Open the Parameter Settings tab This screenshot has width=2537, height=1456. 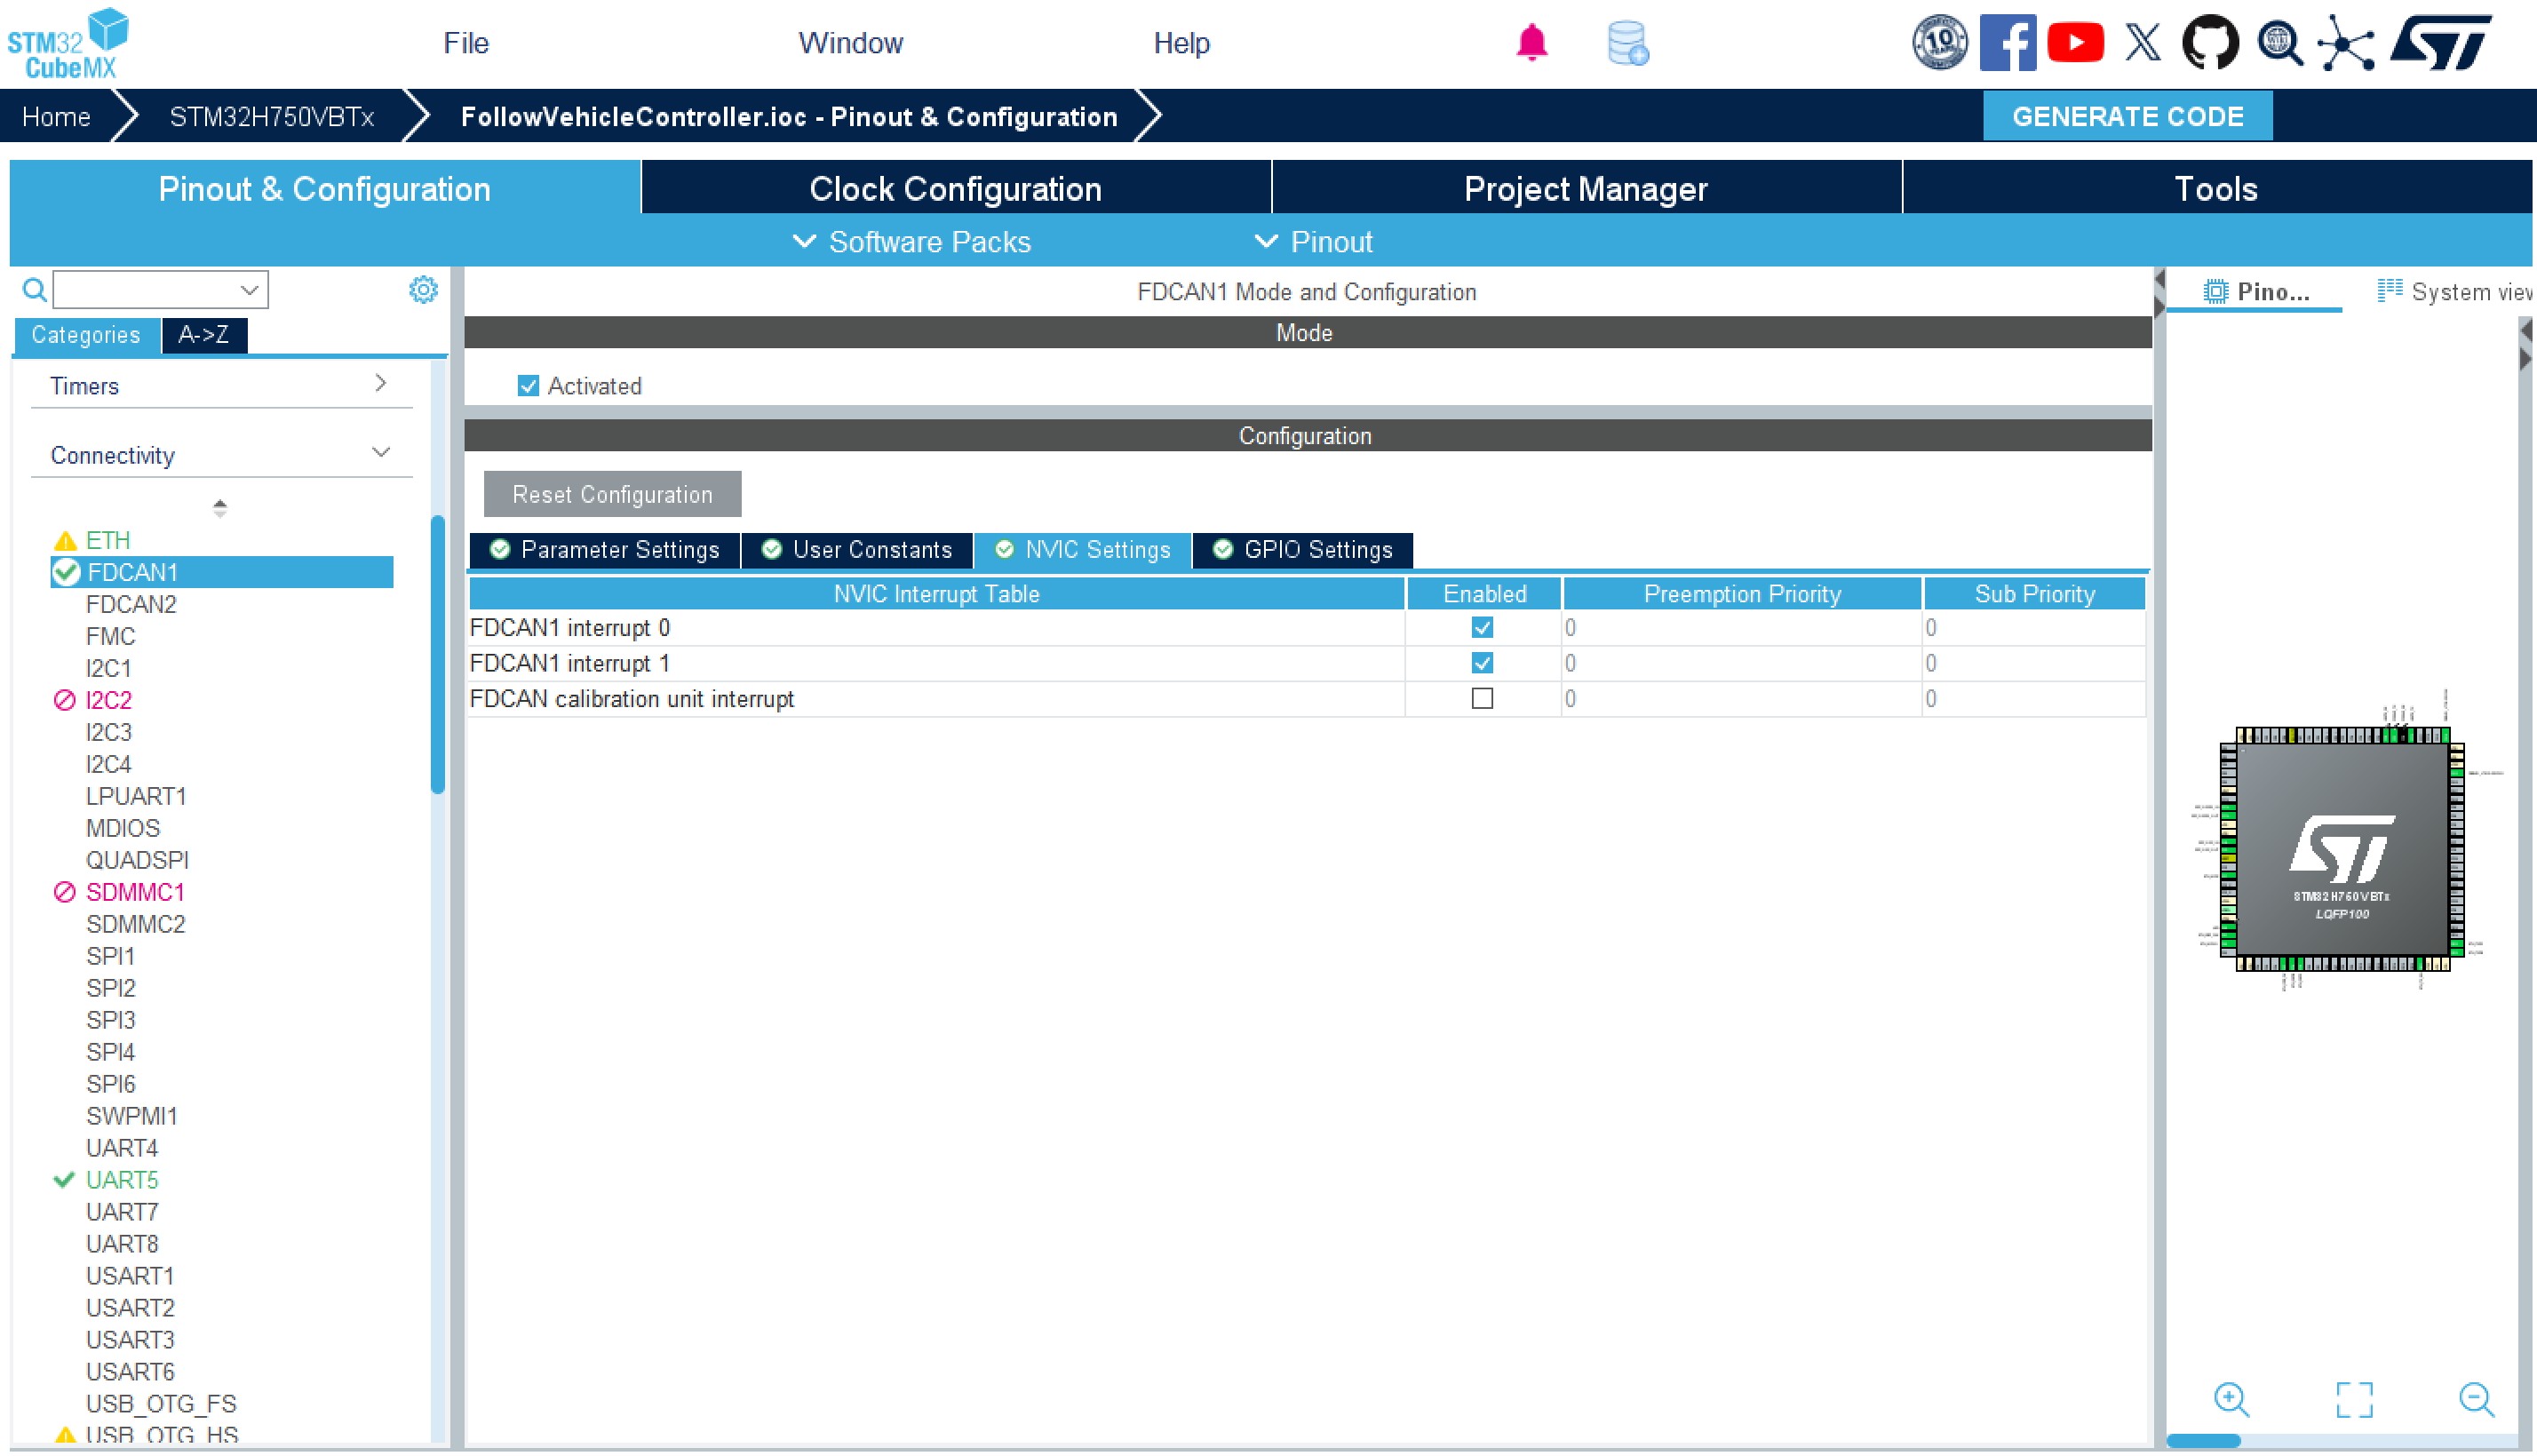click(605, 550)
